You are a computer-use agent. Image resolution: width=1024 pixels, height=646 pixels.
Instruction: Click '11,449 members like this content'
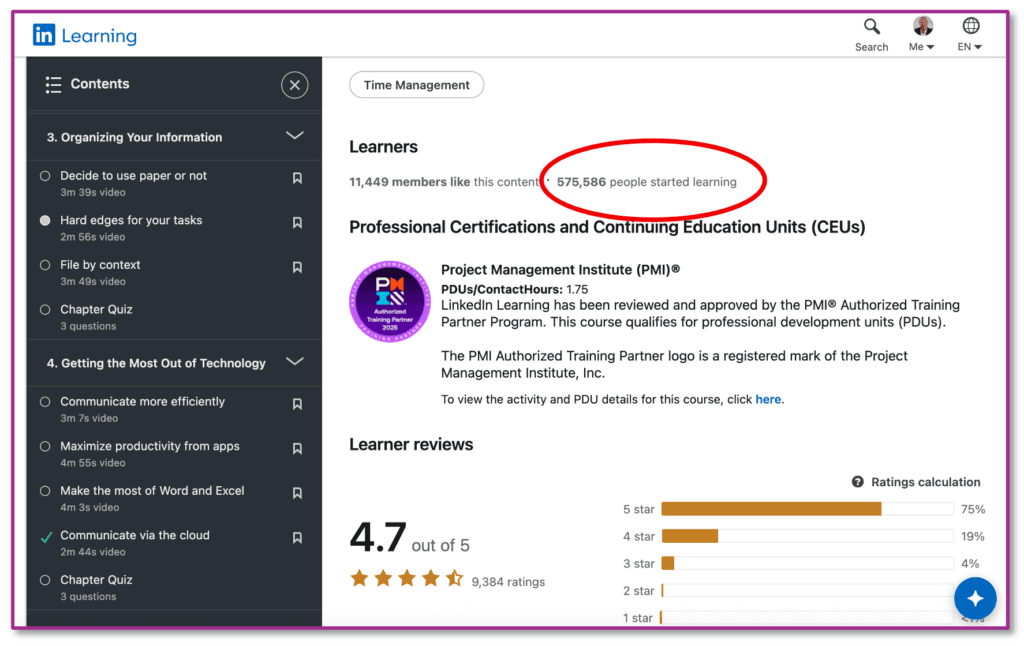coord(444,182)
